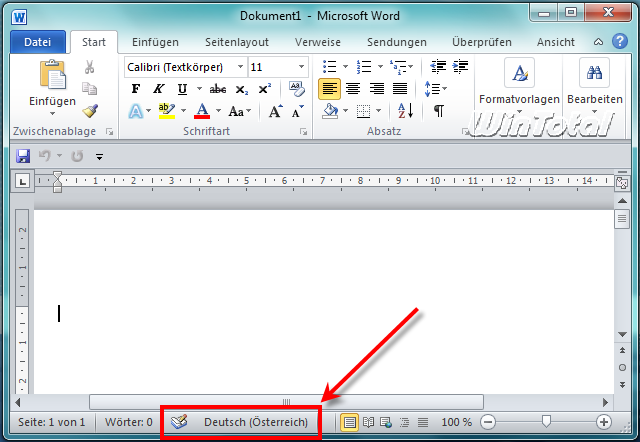Open the Formatvorlagen gallery
640x442 pixels.
519,87
